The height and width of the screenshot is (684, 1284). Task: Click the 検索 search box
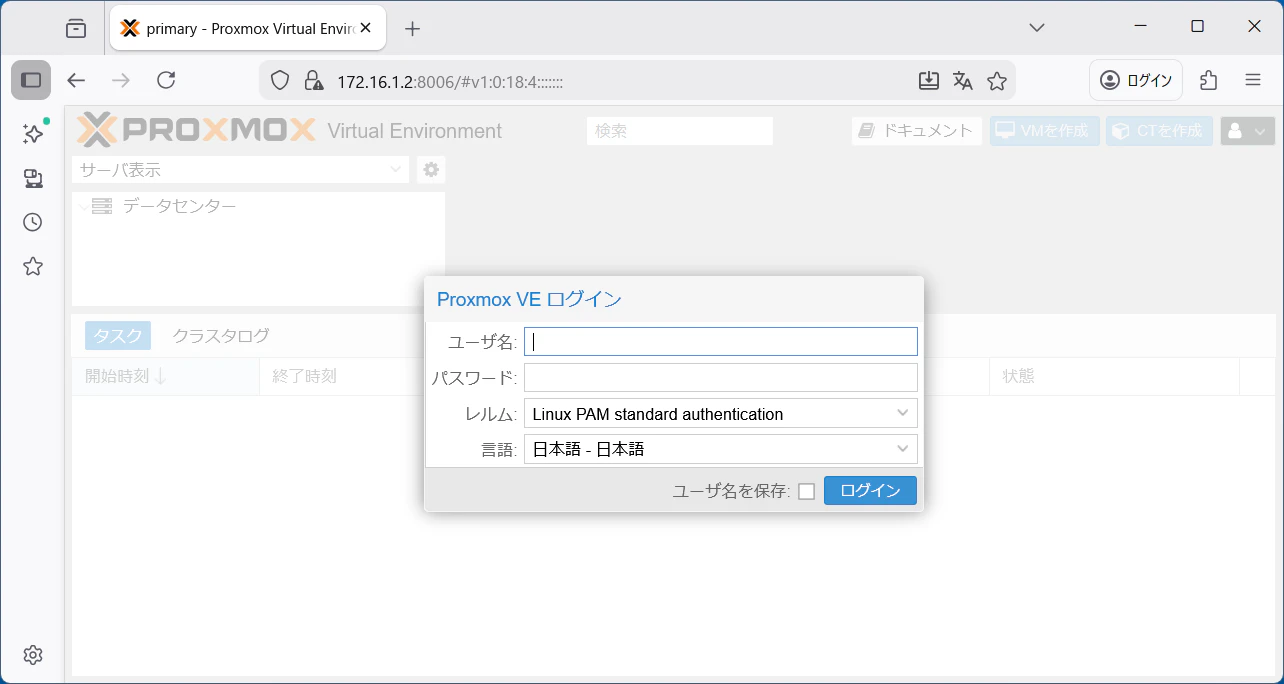pyautogui.click(x=680, y=131)
